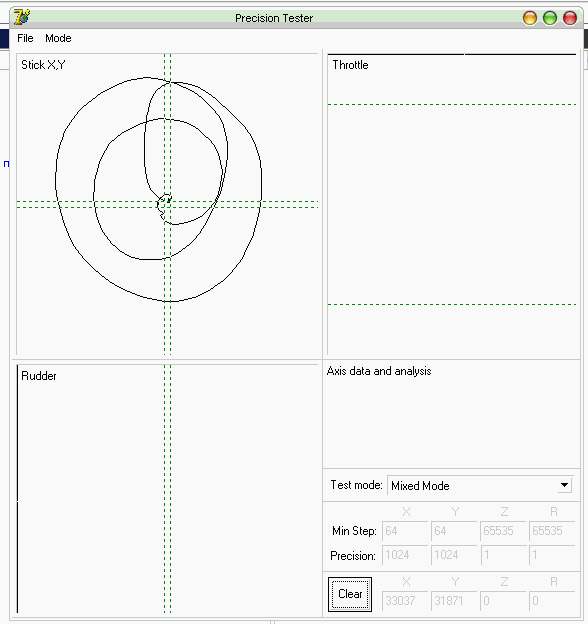Click the Z Min Step field showing 65535
The image size is (588, 624).
pyautogui.click(x=503, y=531)
